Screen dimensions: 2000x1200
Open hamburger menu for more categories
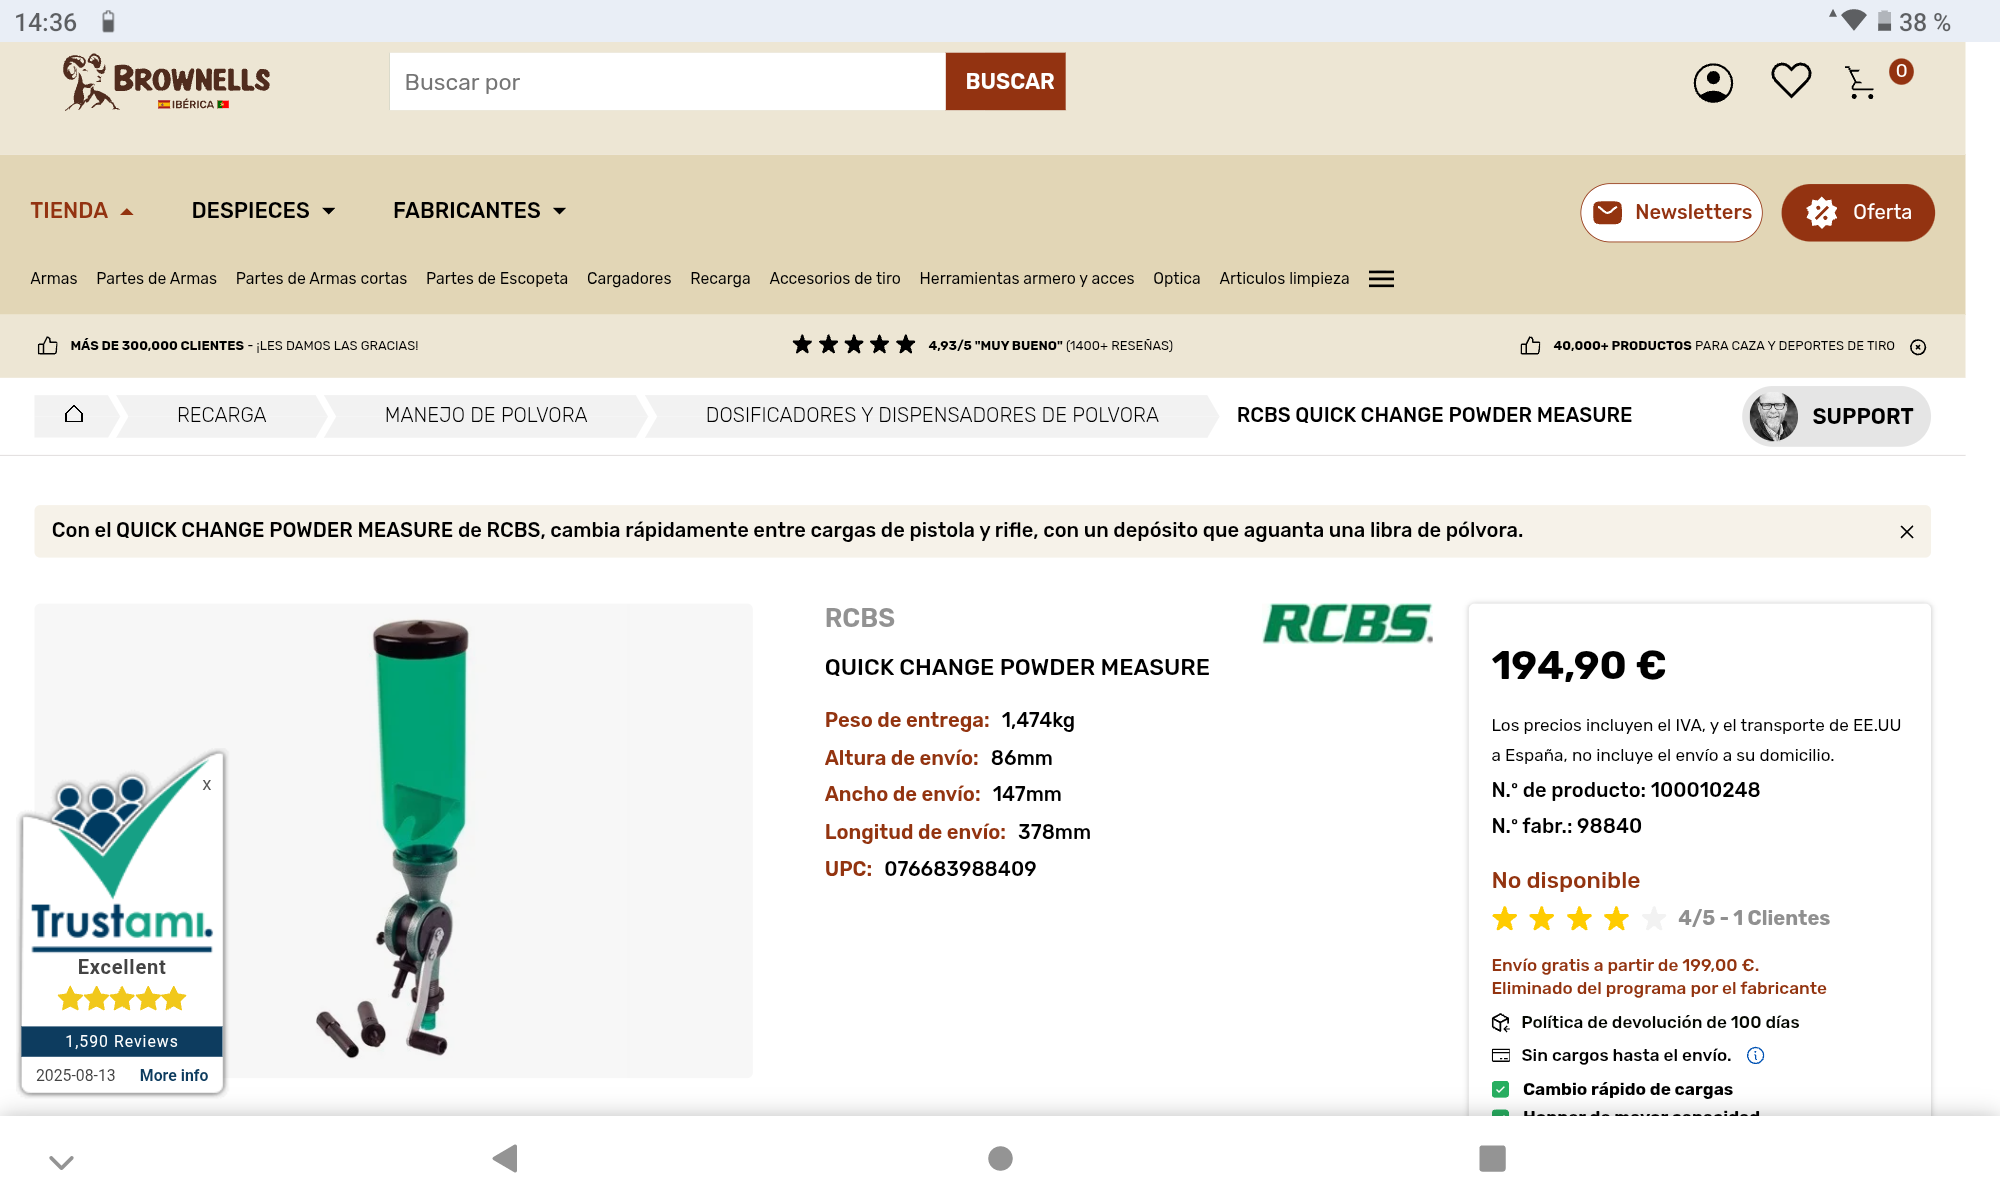point(1381,279)
